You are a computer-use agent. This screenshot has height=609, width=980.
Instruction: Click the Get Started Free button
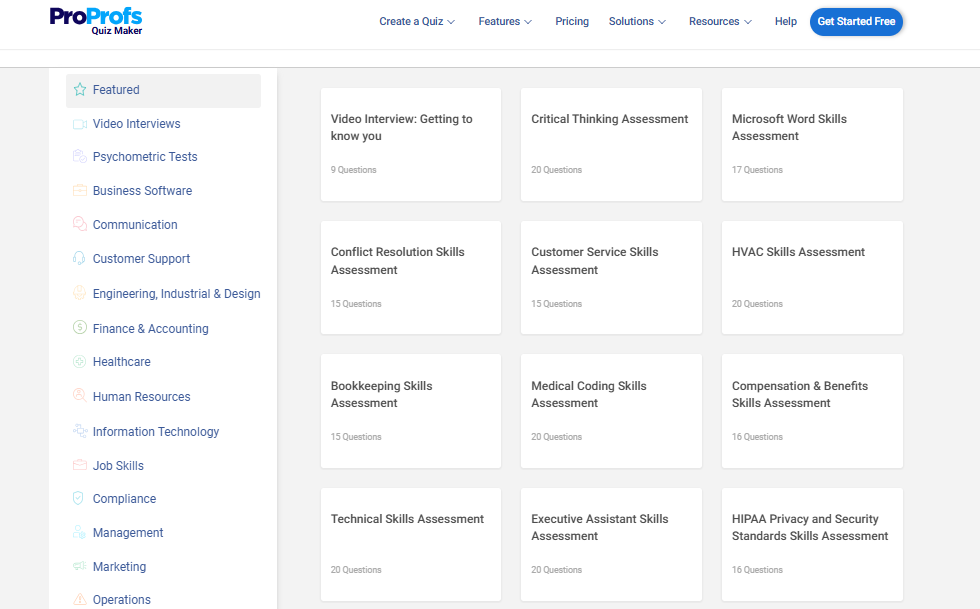click(856, 21)
